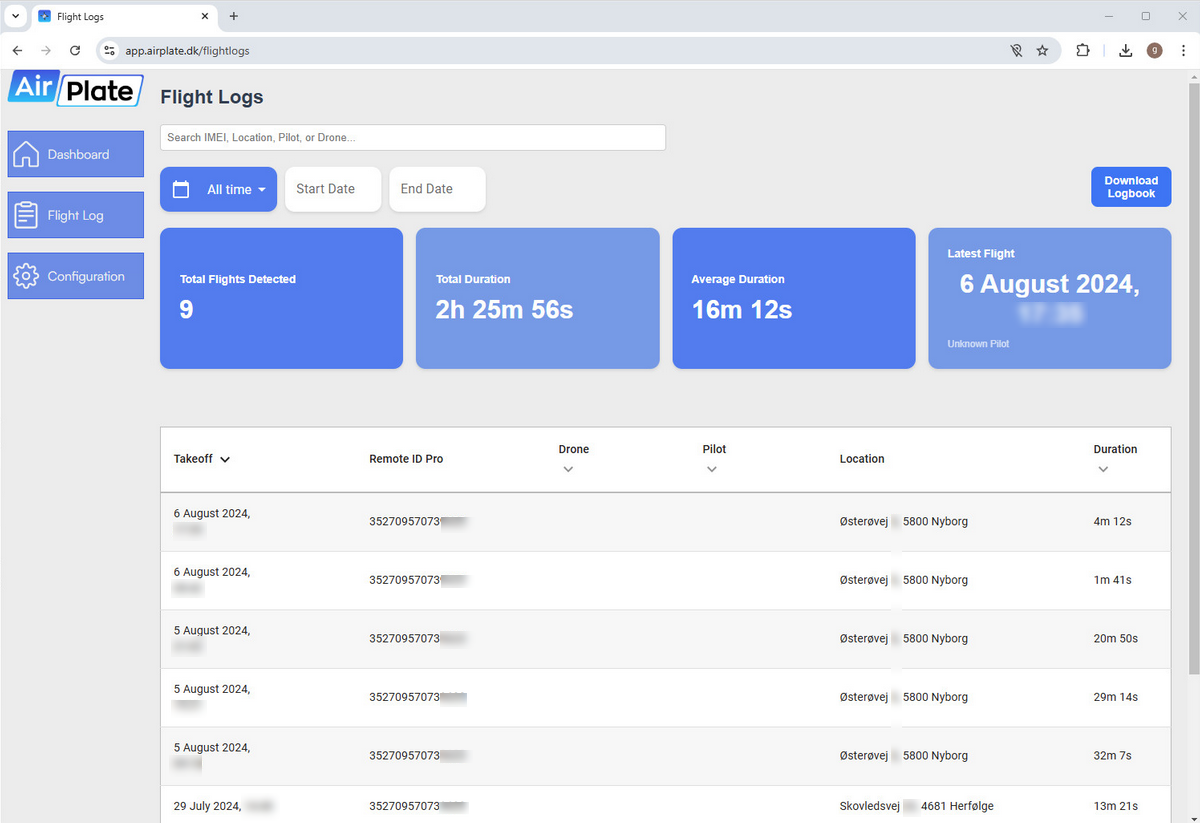Click the Configuration gear icon
This screenshot has height=823, width=1200.
pos(27,276)
